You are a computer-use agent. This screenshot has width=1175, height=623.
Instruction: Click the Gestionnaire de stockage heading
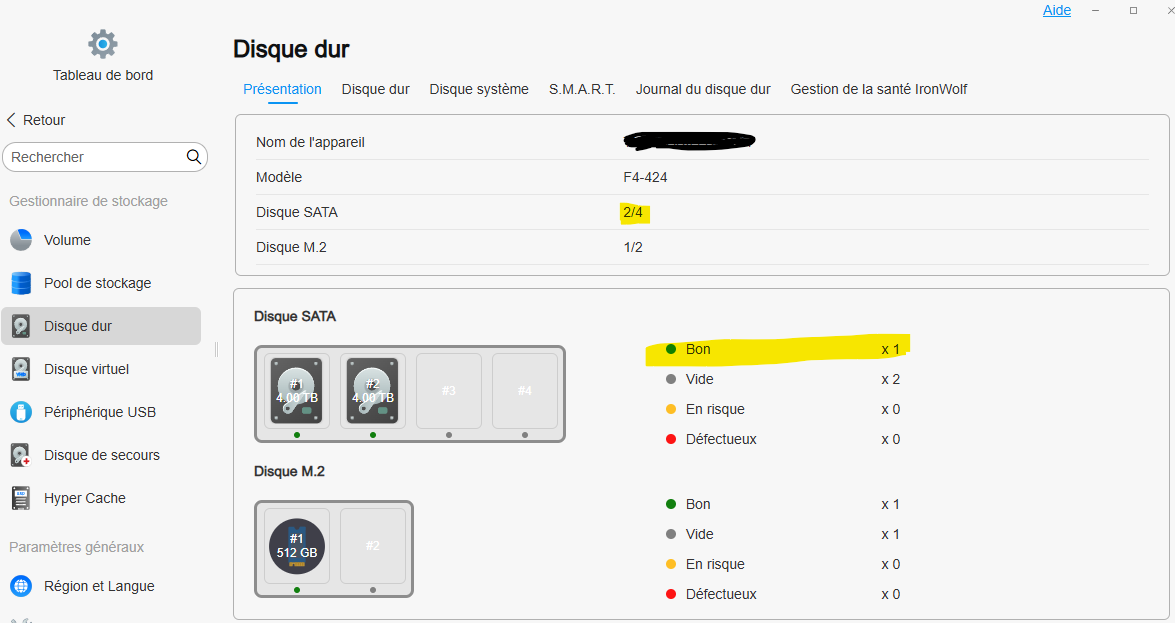pos(88,201)
